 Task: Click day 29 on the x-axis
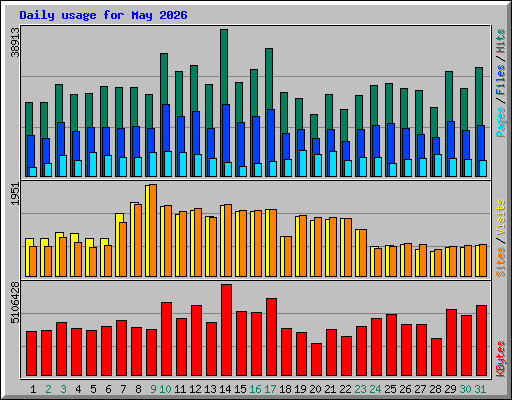(x=450, y=389)
